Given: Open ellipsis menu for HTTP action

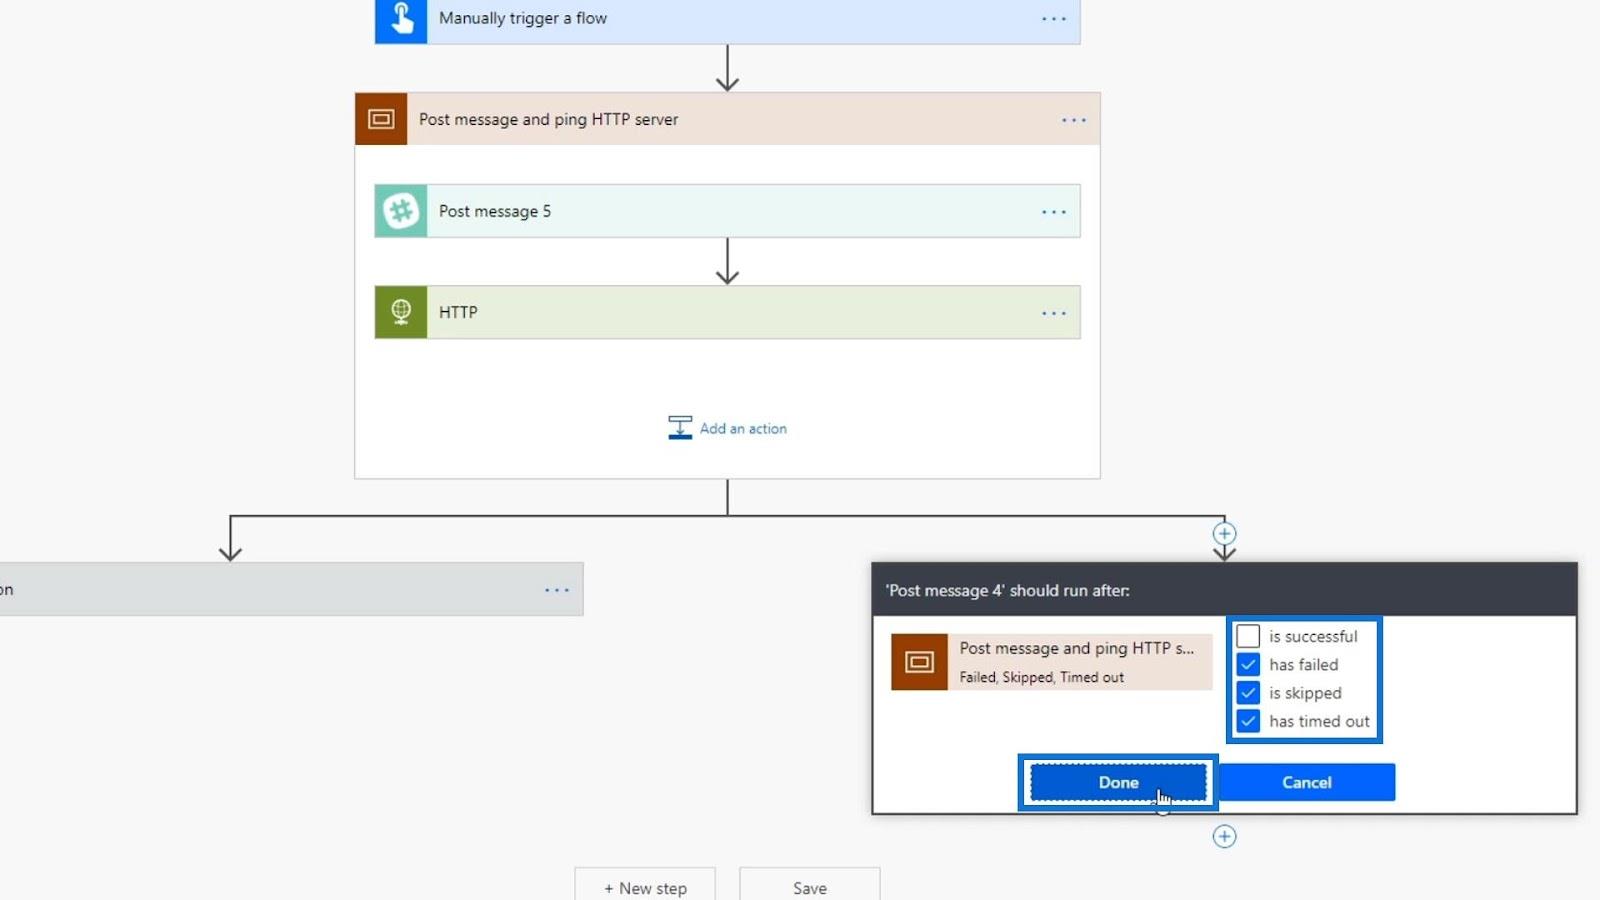Looking at the screenshot, I should point(1054,313).
